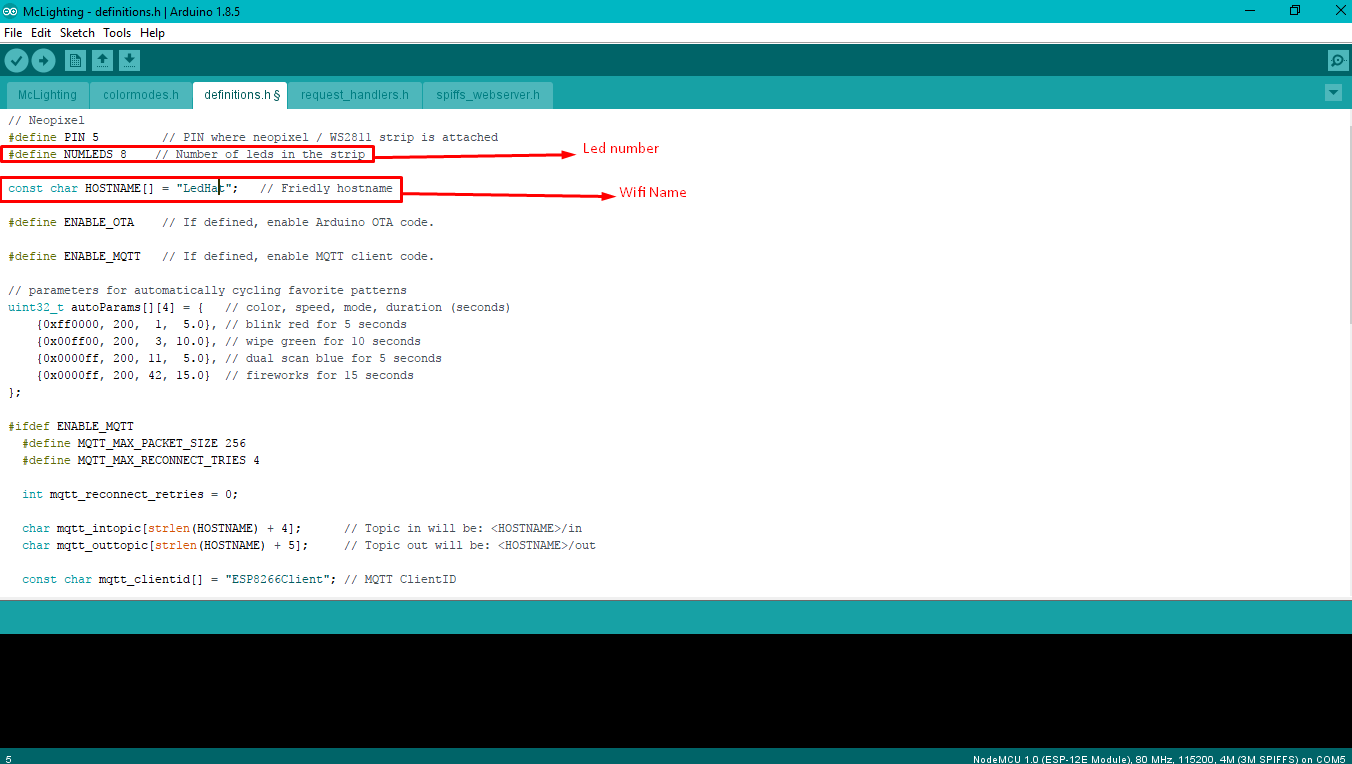Image resolution: width=1352 pixels, height=764 pixels.
Task: Select the definitions.h tab
Action: 239,94
